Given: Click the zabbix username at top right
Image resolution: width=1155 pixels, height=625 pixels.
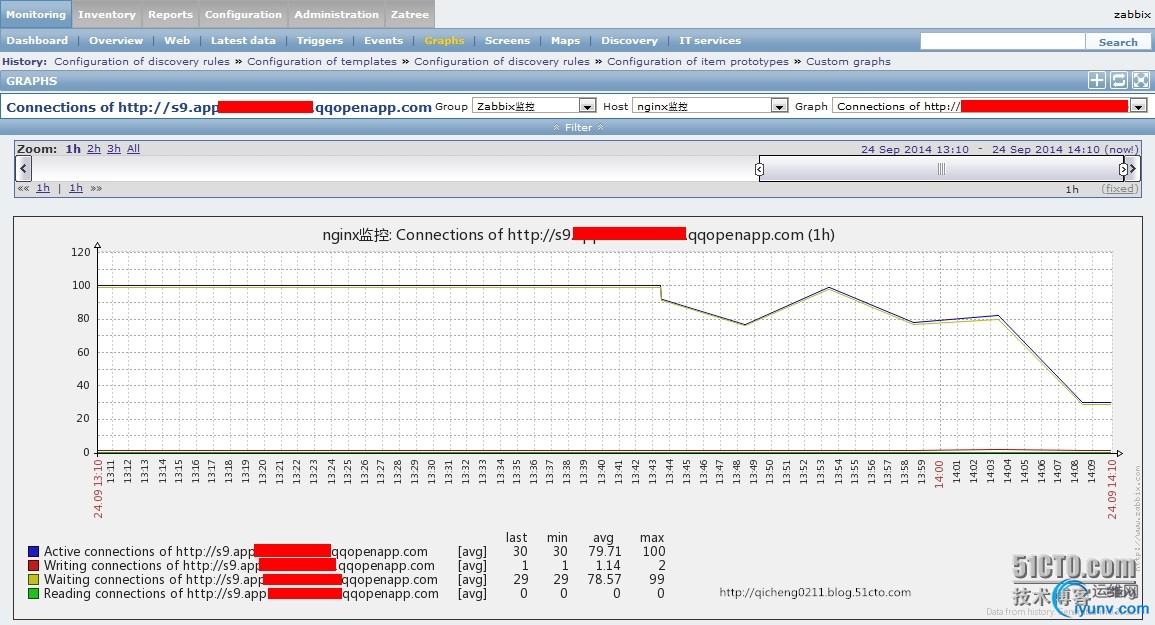Looking at the screenshot, I should (1131, 14).
